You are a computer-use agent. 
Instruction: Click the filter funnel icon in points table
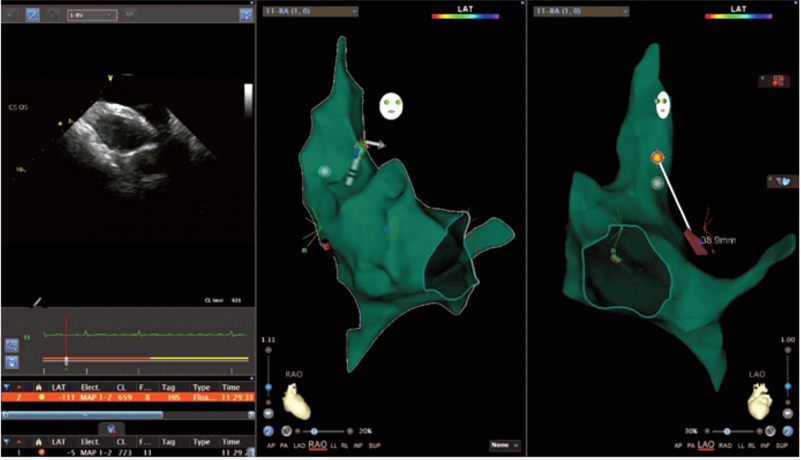coord(7,385)
